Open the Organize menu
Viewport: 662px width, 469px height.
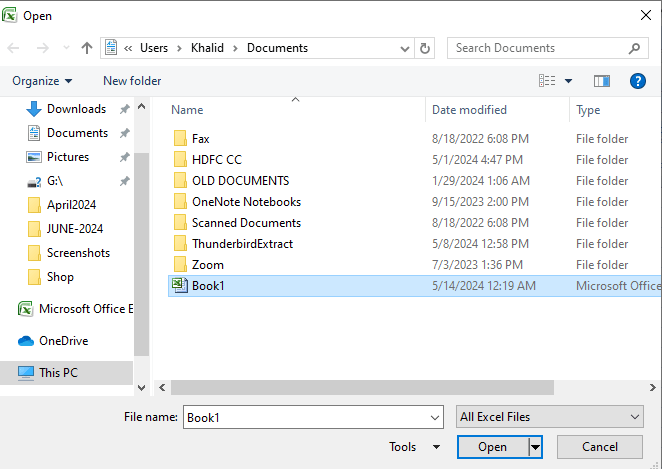tap(42, 81)
